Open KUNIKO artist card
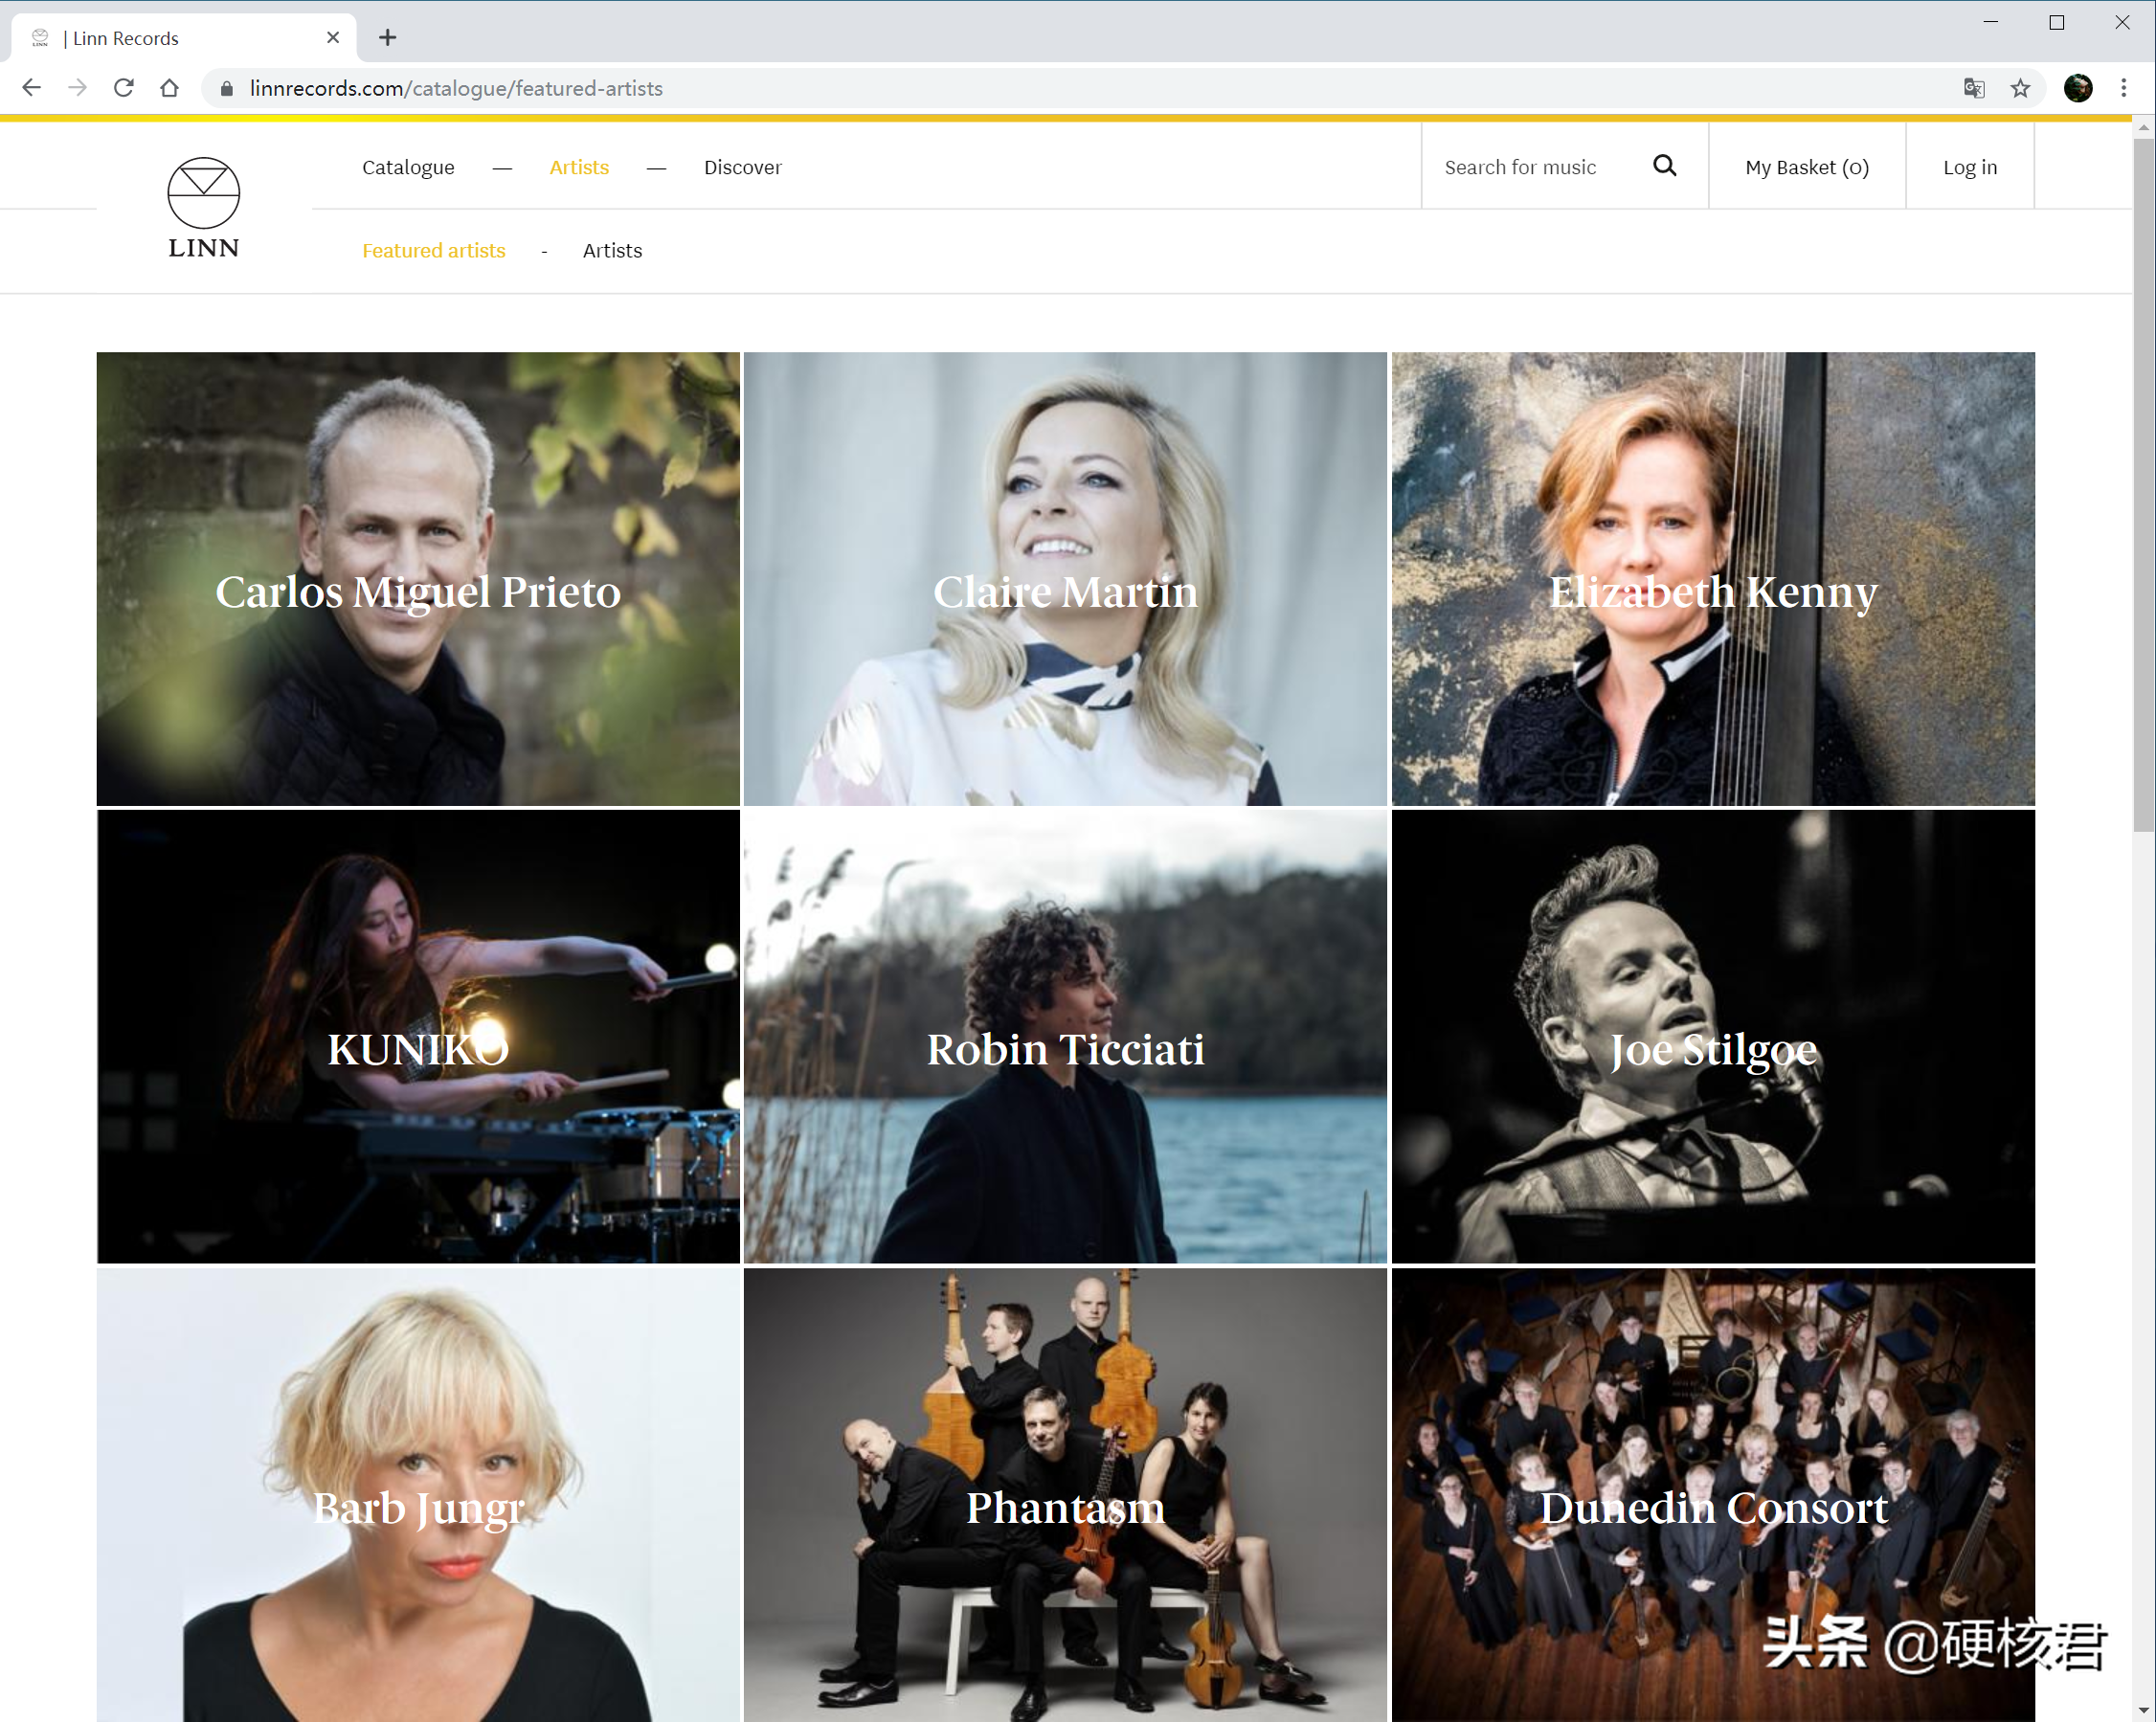2156x1722 pixels. (x=418, y=1037)
